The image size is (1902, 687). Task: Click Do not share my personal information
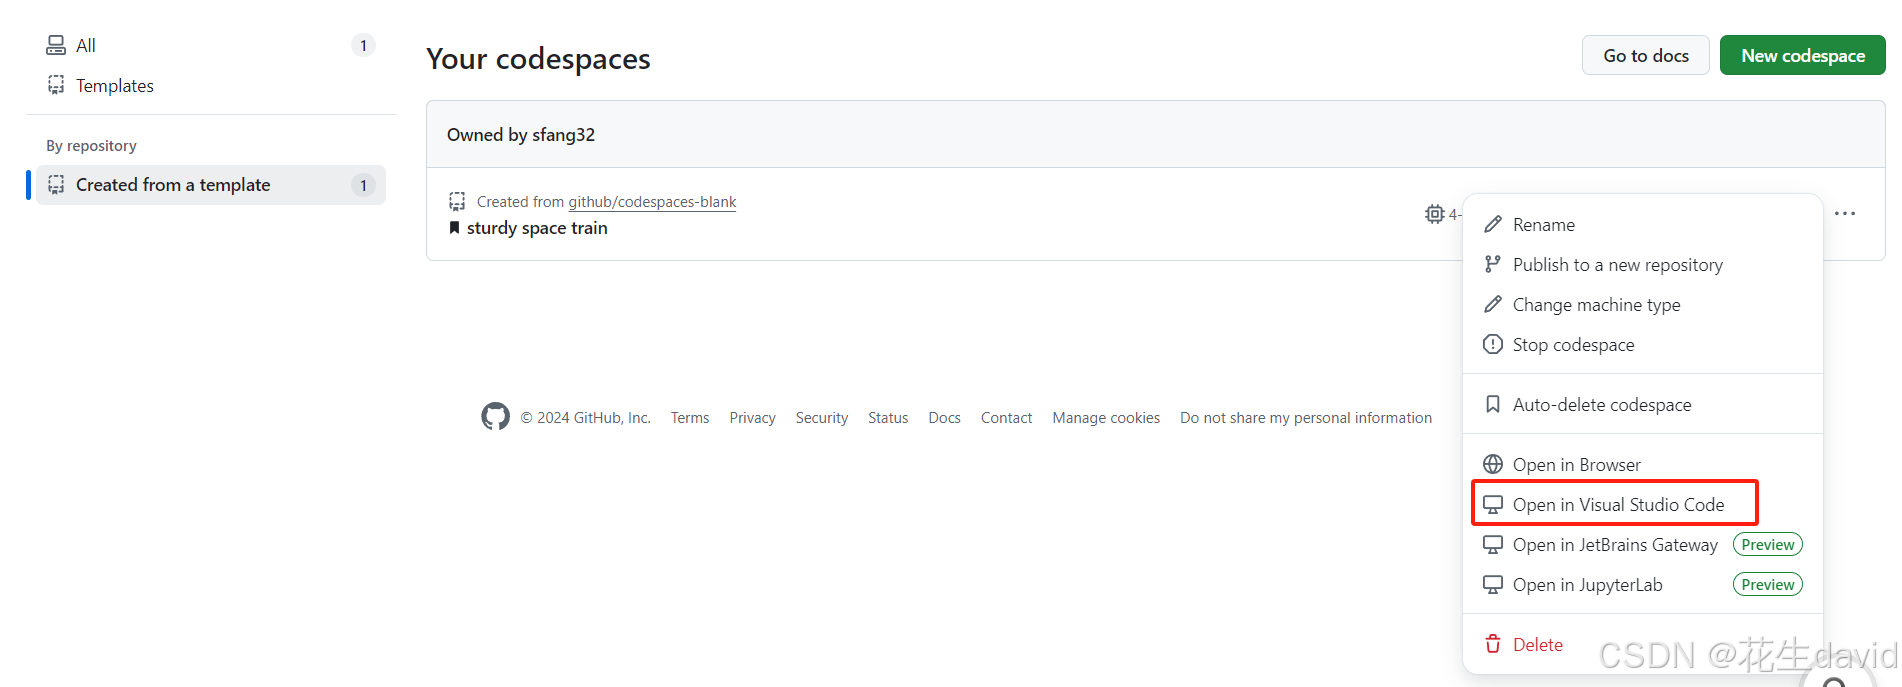pos(1306,417)
